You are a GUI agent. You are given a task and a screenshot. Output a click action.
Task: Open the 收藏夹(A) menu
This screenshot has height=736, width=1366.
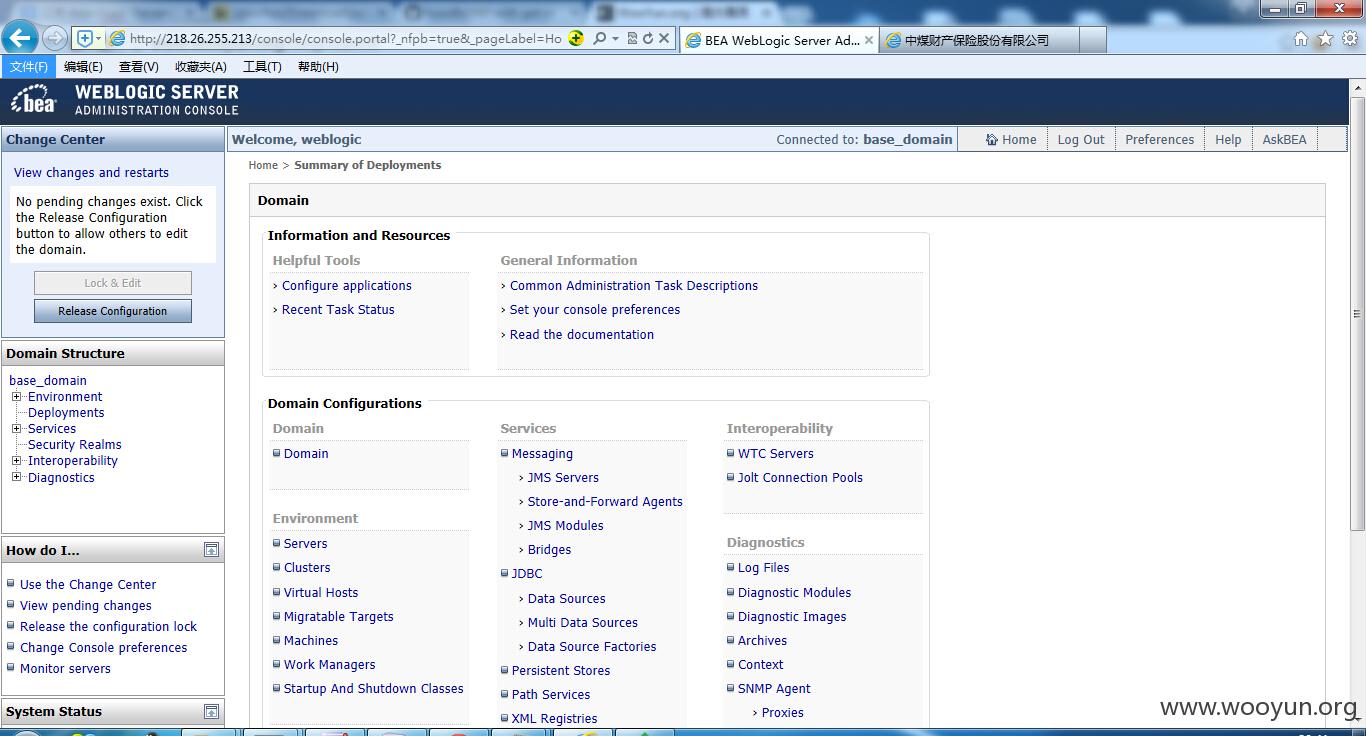tap(200, 67)
